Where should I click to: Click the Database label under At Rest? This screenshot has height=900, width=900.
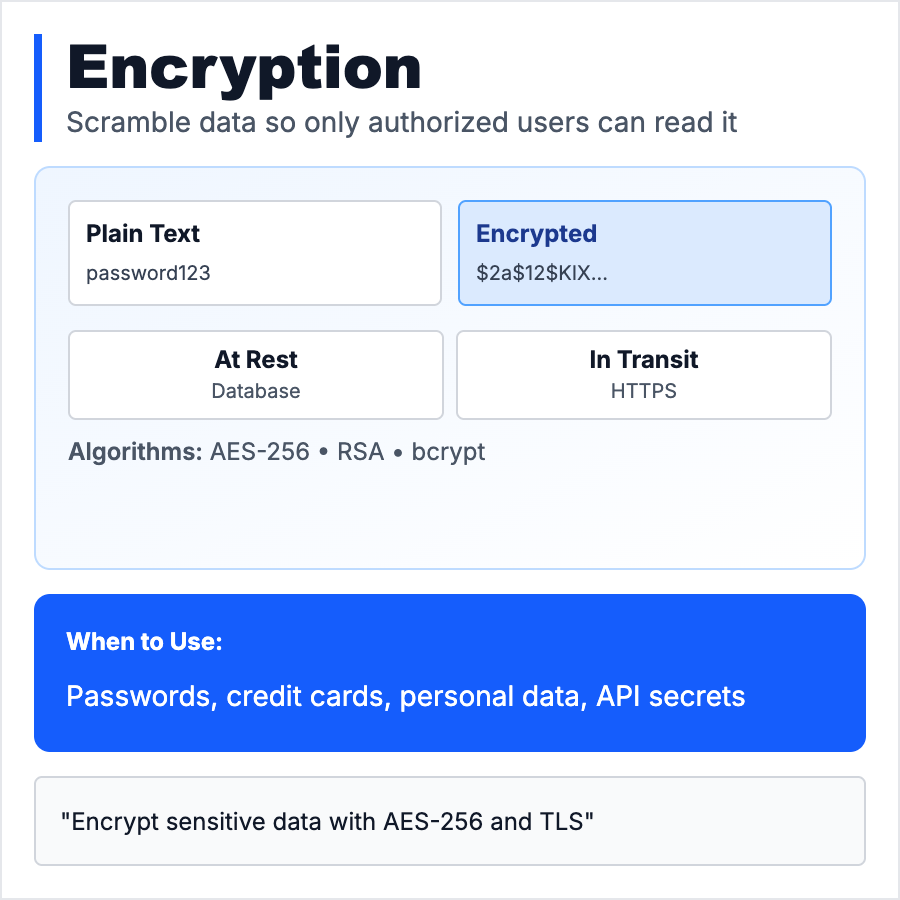click(256, 391)
